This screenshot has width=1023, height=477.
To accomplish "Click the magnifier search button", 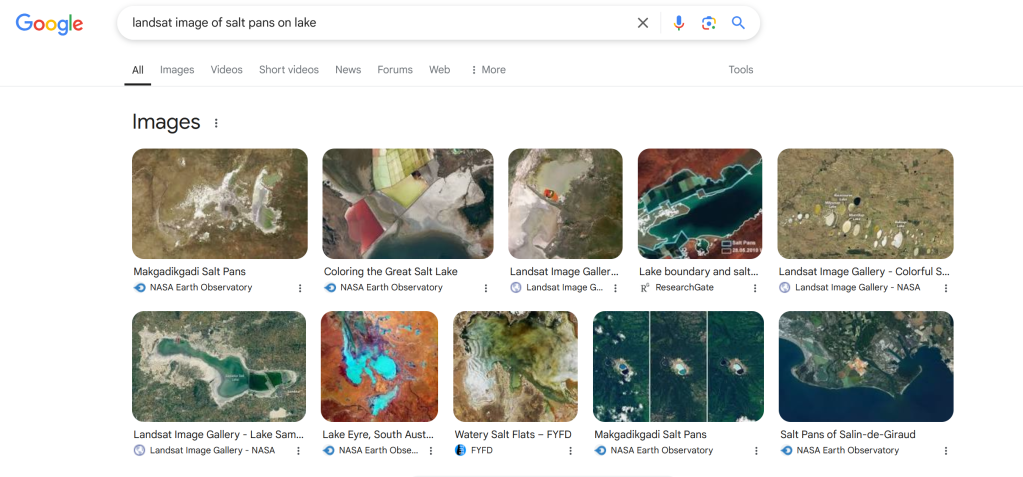I will [x=738, y=23].
